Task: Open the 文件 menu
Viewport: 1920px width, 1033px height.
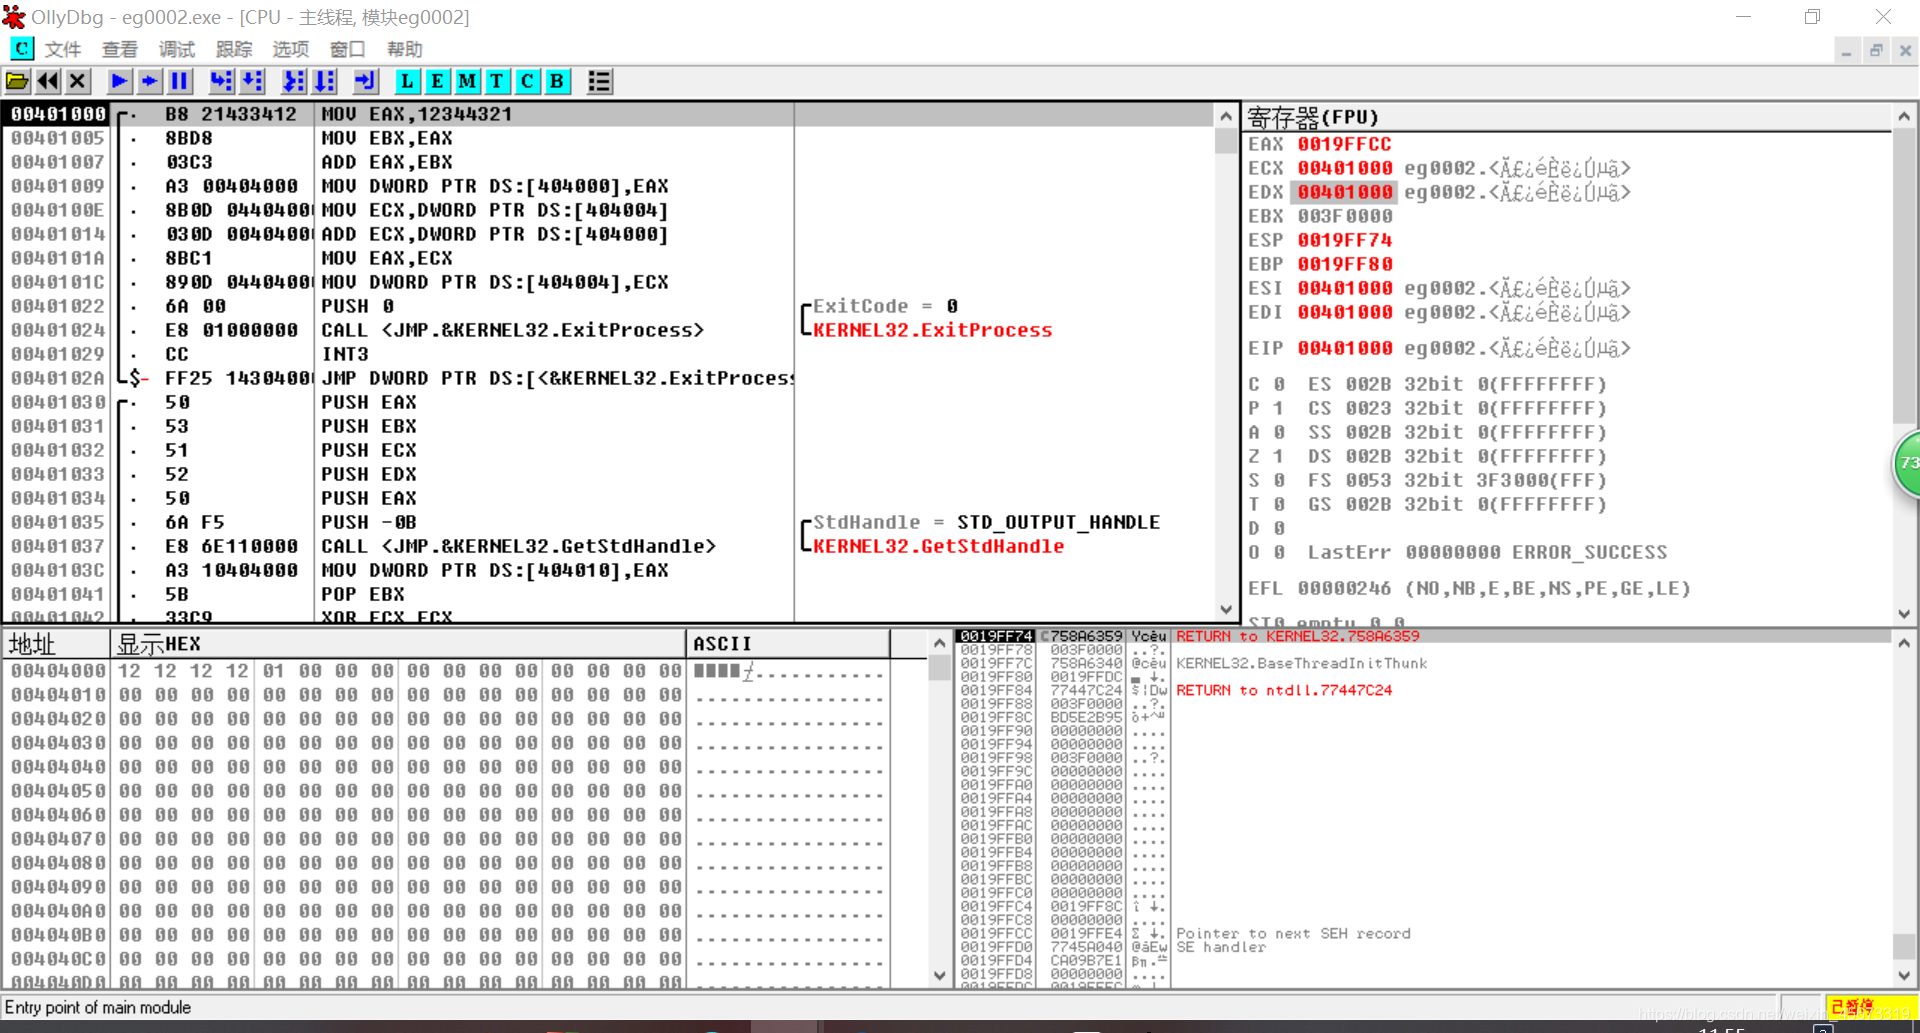Action: coord(63,49)
